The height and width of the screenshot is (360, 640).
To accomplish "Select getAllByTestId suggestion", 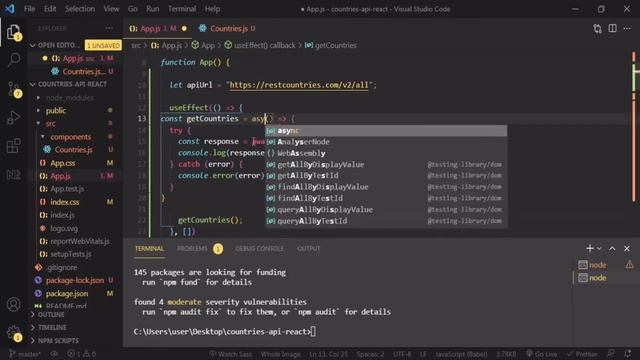I will point(386,176).
